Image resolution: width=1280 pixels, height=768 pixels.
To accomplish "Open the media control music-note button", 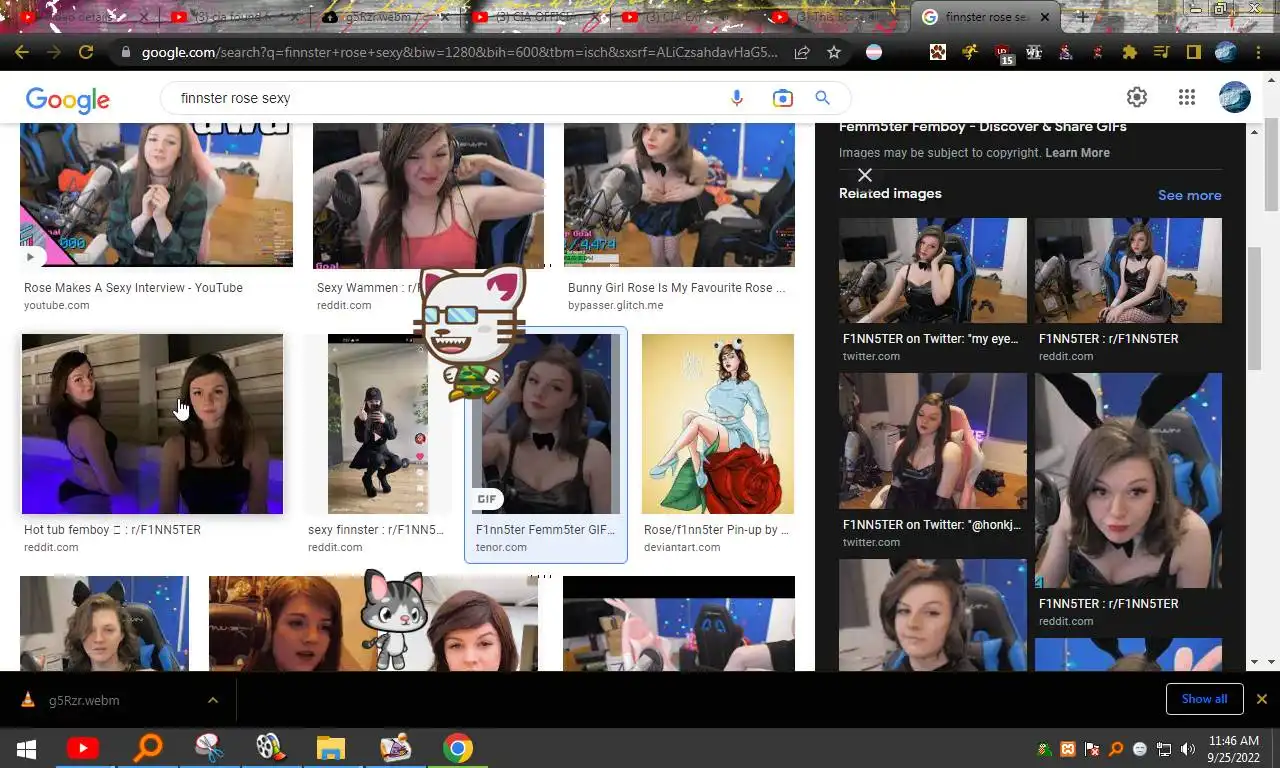I will (1161, 52).
